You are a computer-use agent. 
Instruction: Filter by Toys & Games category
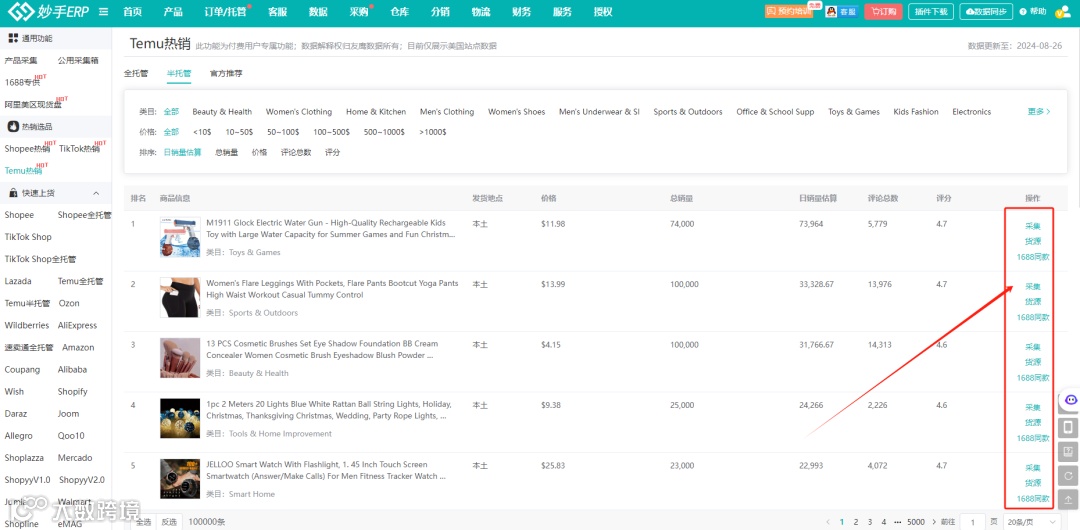[853, 112]
